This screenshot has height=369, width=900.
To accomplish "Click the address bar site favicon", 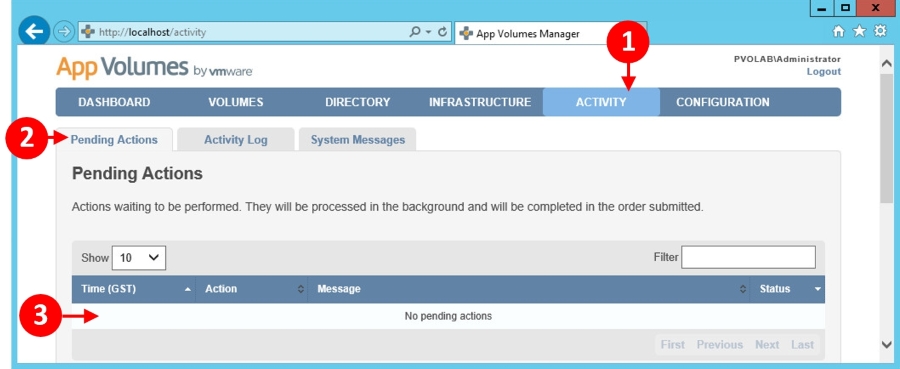I will pyautogui.click(x=88, y=32).
